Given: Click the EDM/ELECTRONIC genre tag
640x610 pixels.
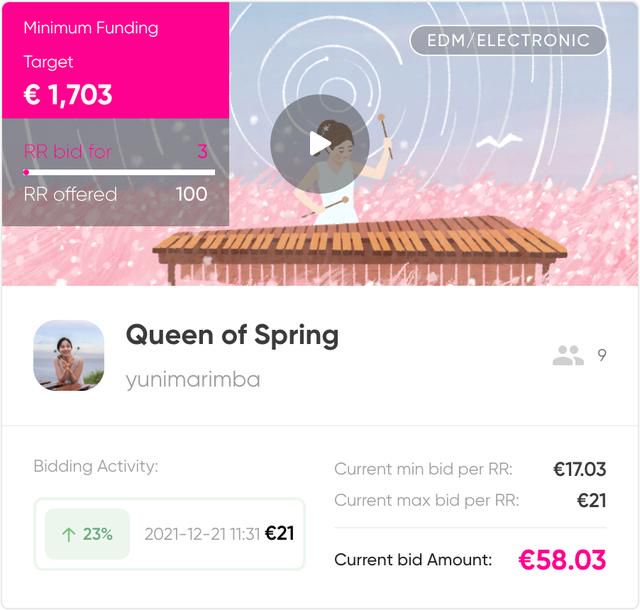Looking at the screenshot, I should click(x=508, y=40).
